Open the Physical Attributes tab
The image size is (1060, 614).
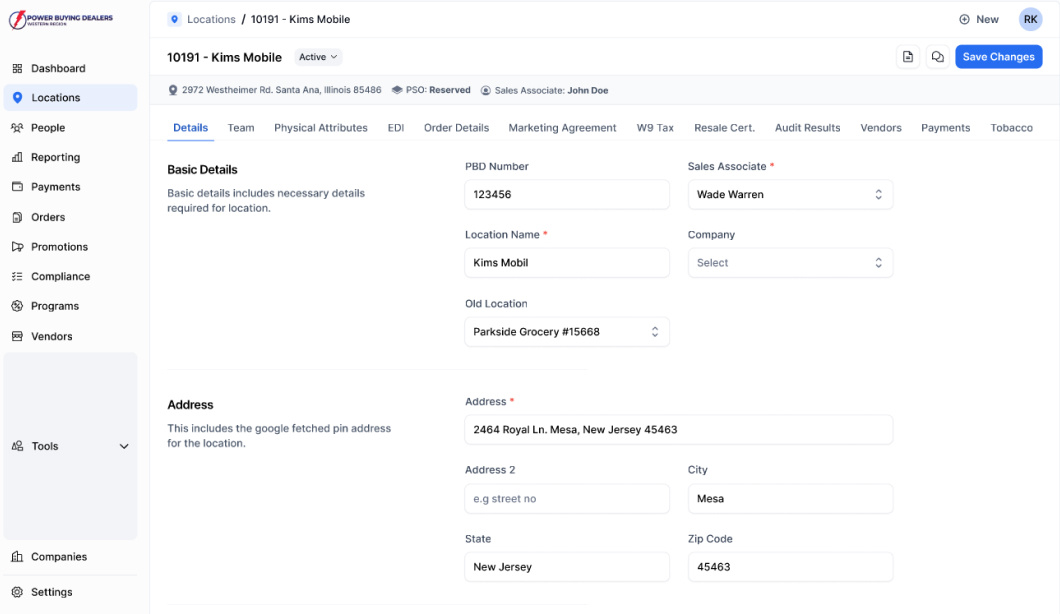pyautogui.click(x=320, y=128)
